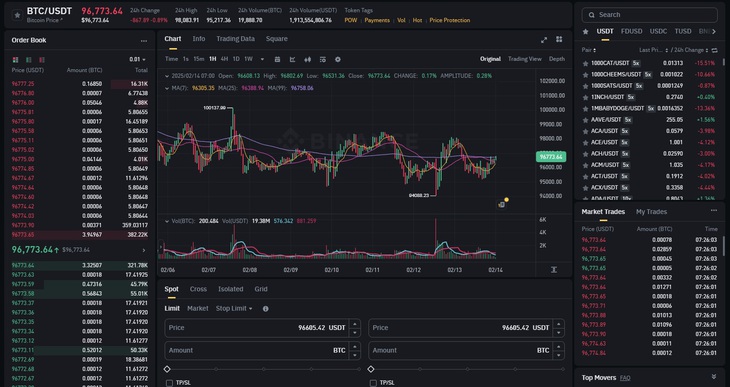Screen dimensions: 730x387
Task: Select the 4H time interval
Action: [x=224, y=59]
